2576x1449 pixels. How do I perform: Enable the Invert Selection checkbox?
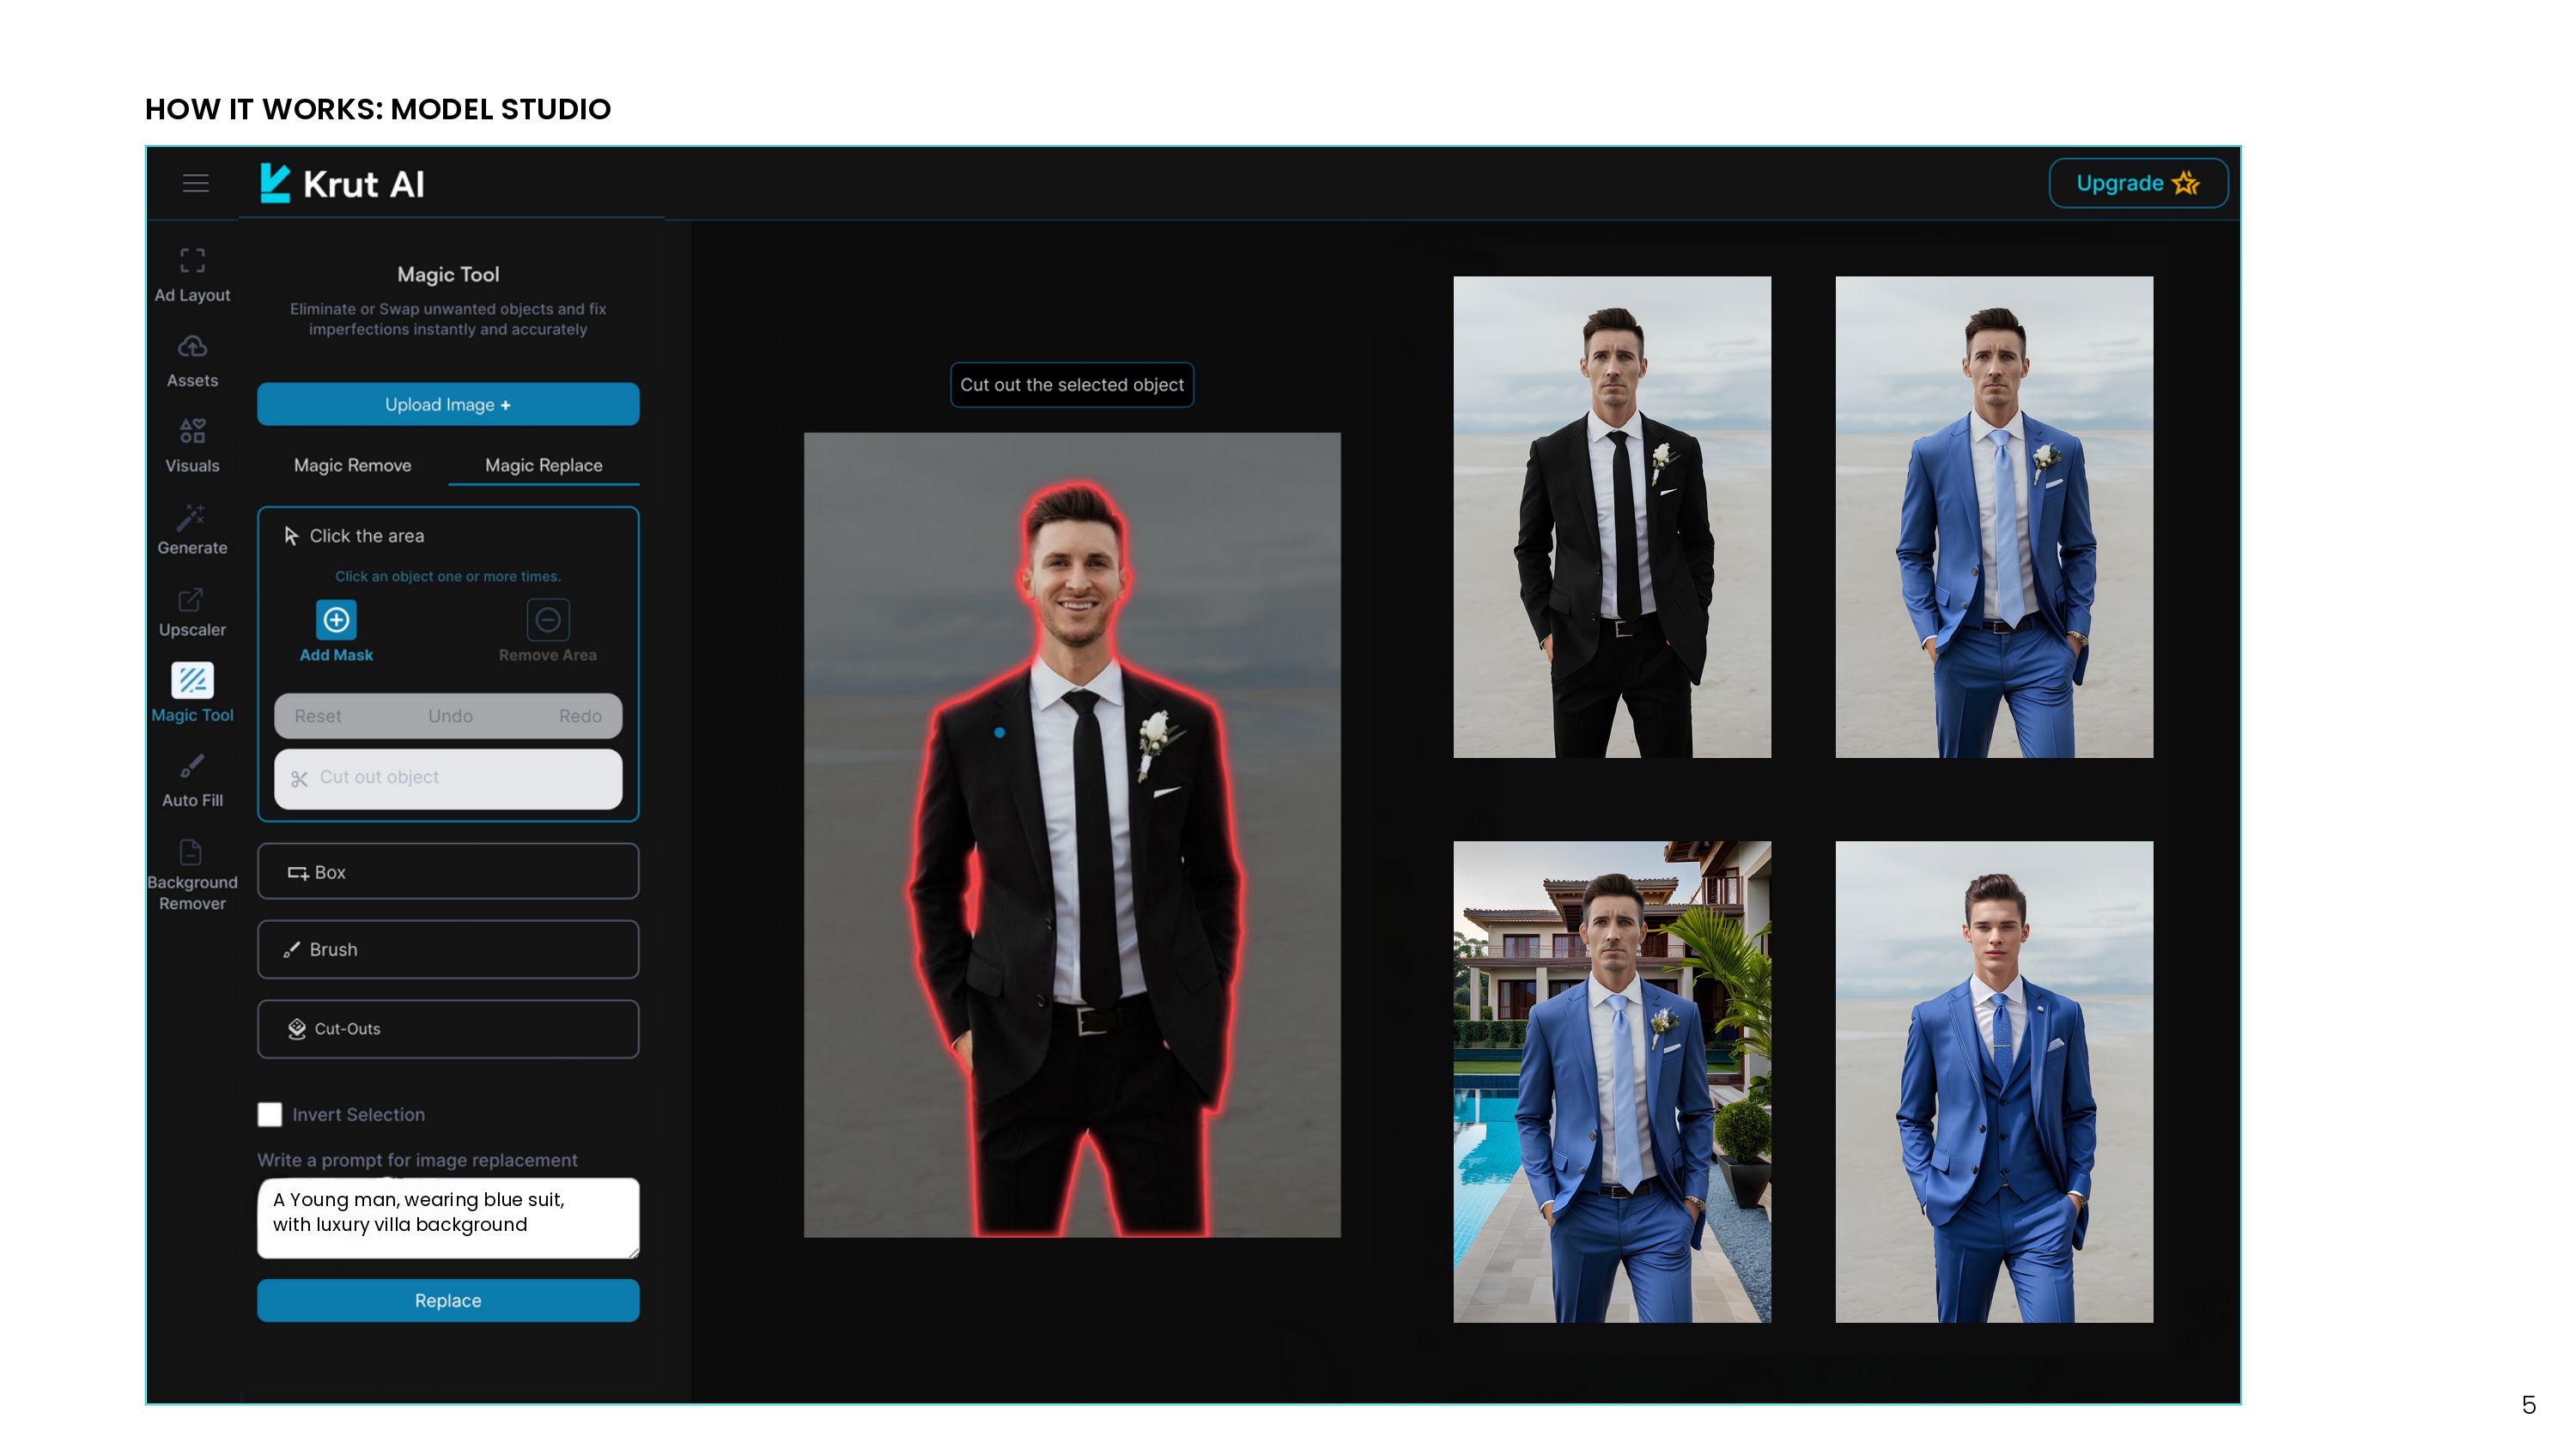tap(269, 1114)
